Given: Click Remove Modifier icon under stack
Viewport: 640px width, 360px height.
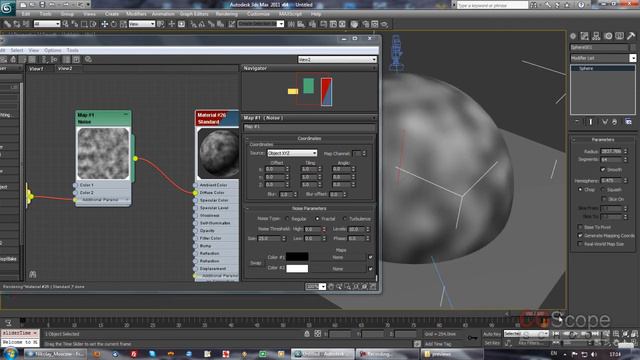Looking at the screenshot, I should pos(615,122).
